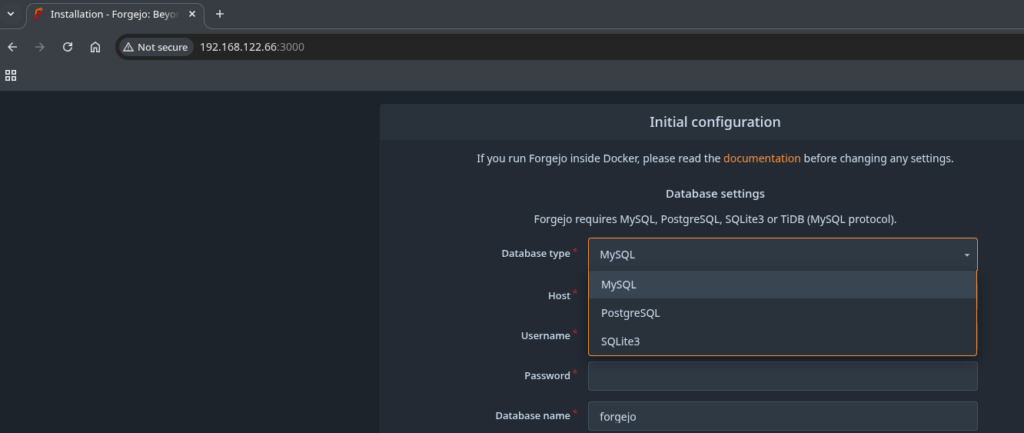Click the Not secure site info chip
The height and width of the screenshot is (433, 1024).
pyautogui.click(x=155, y=47)
